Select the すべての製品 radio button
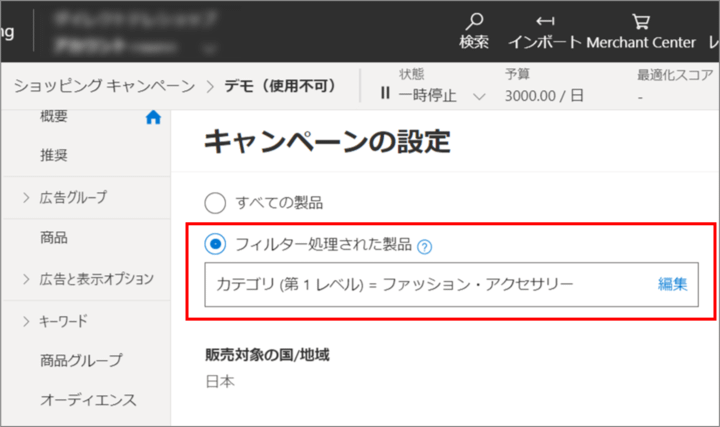The image size is (720, 427). 215,203
